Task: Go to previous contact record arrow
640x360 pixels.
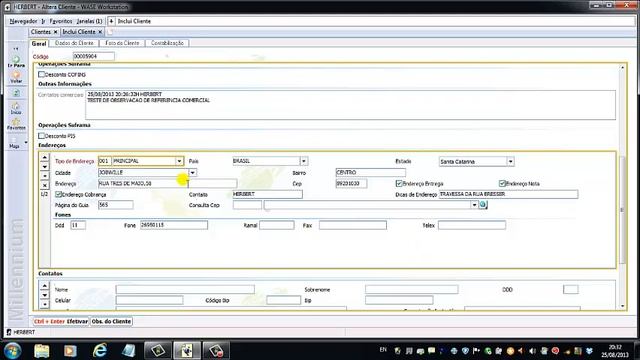Action: pos(44,286)
